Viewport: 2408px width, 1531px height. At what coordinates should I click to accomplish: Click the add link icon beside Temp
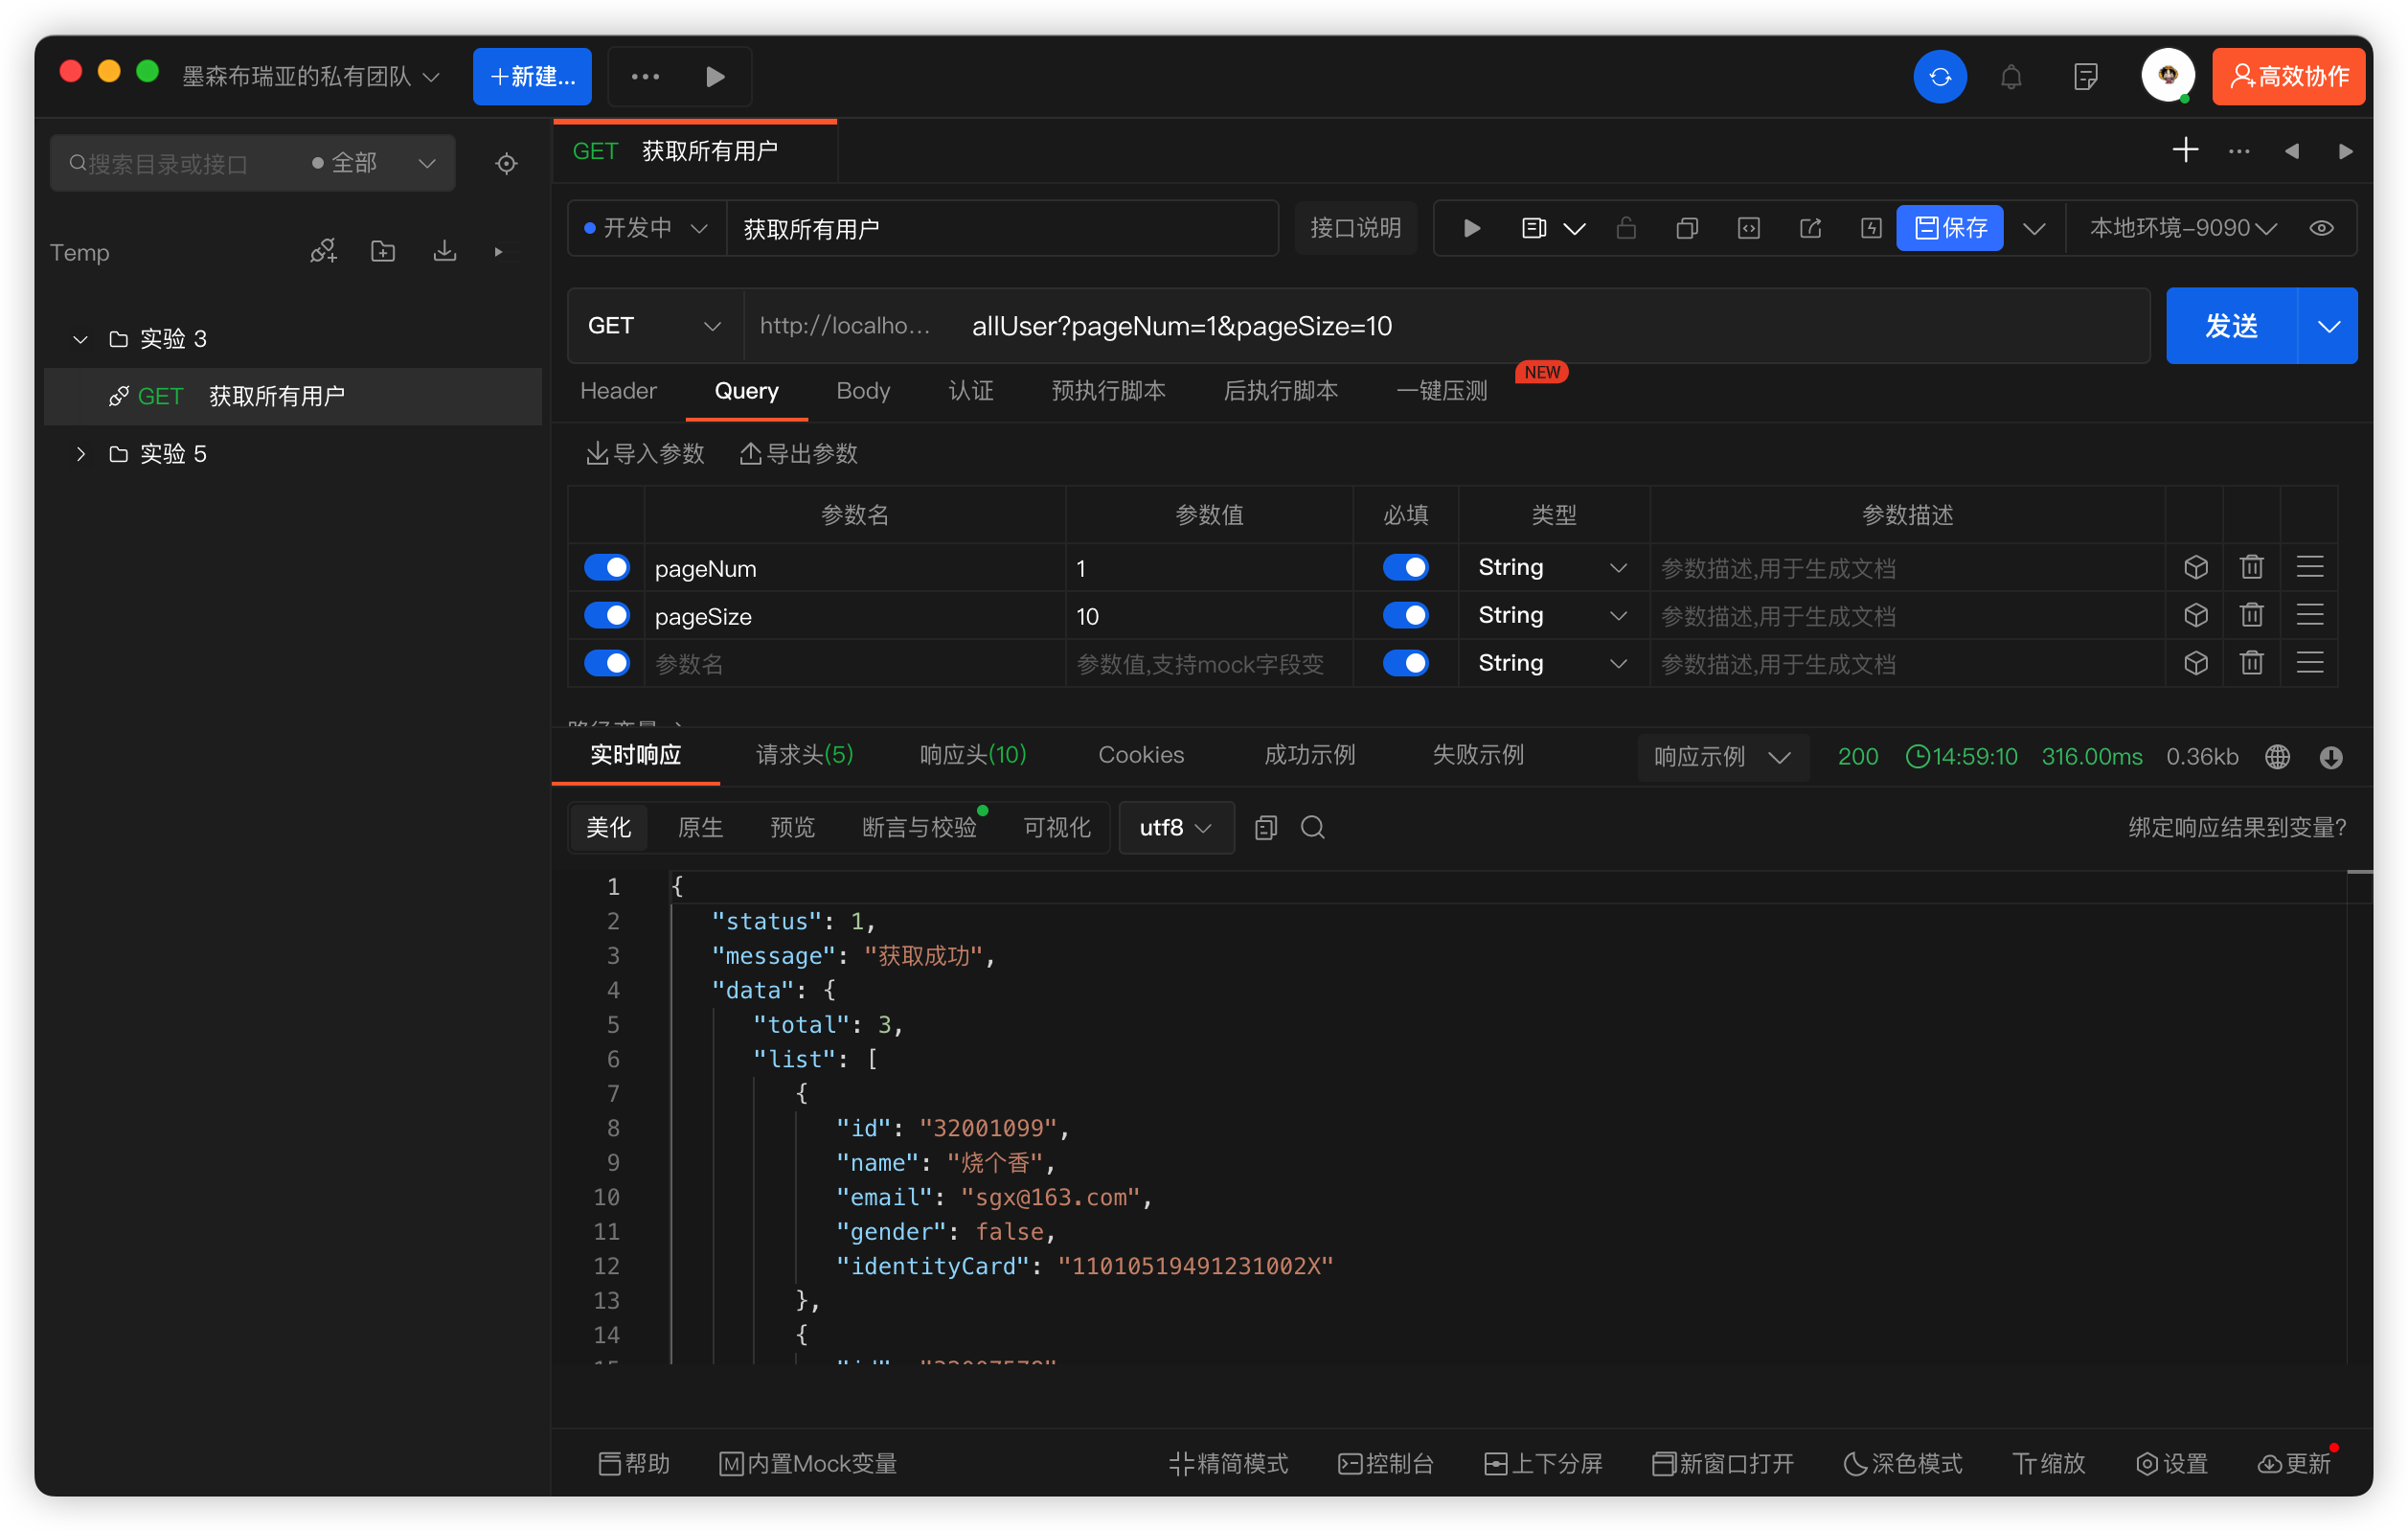pos(323,251)
